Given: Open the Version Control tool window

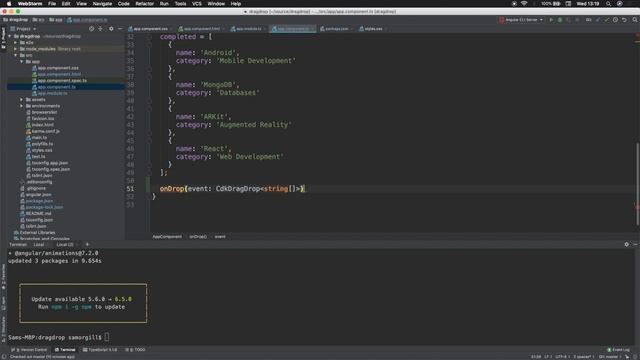Looking at the screenshot, I should tap(29, 350).
